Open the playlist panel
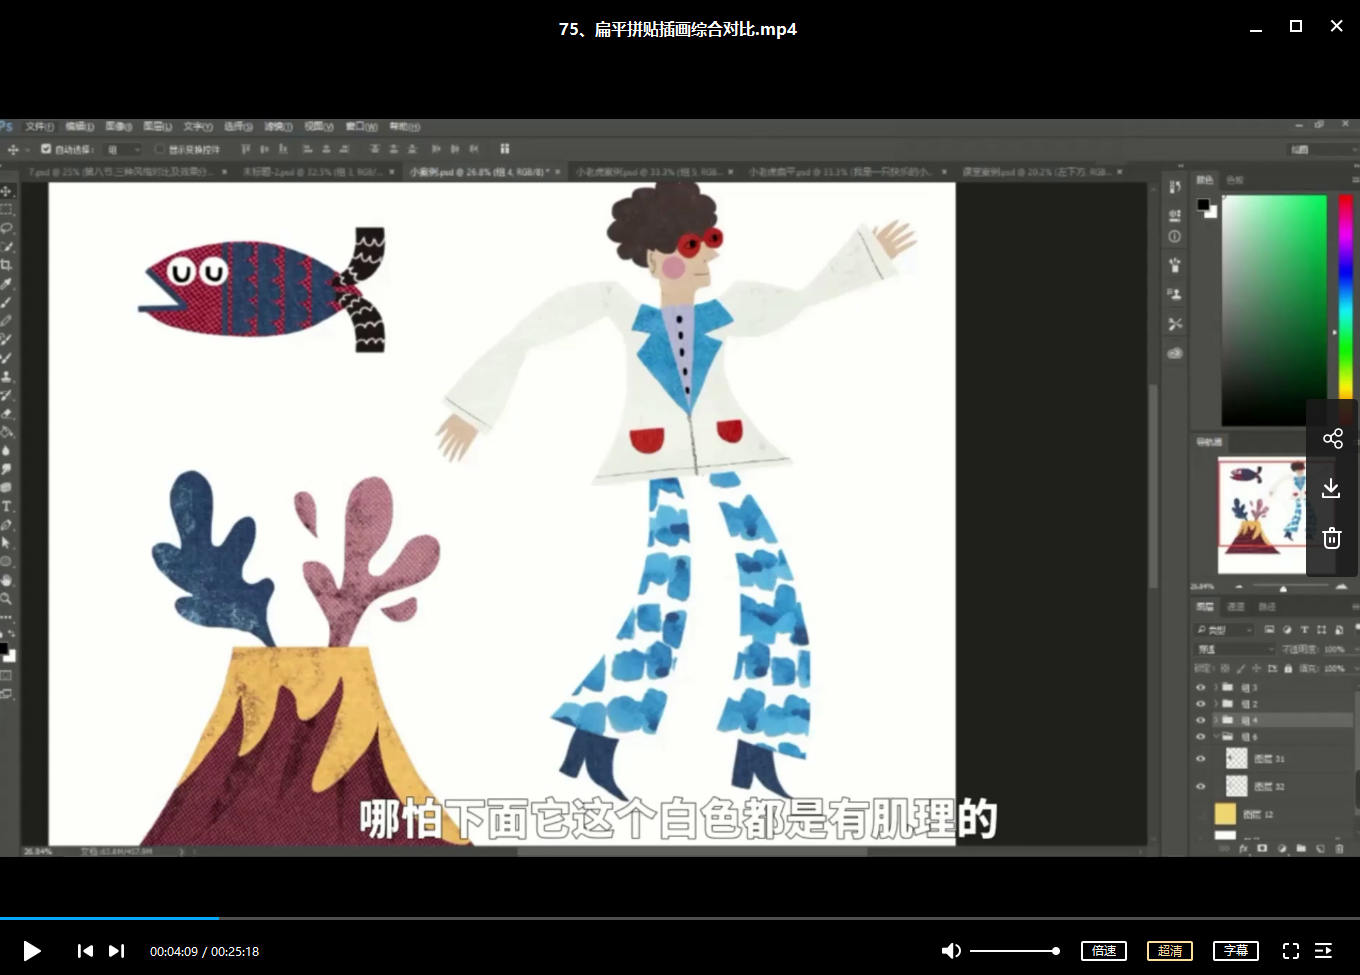The height and width of the screenshot is (975, 1360). (1323, 951)
